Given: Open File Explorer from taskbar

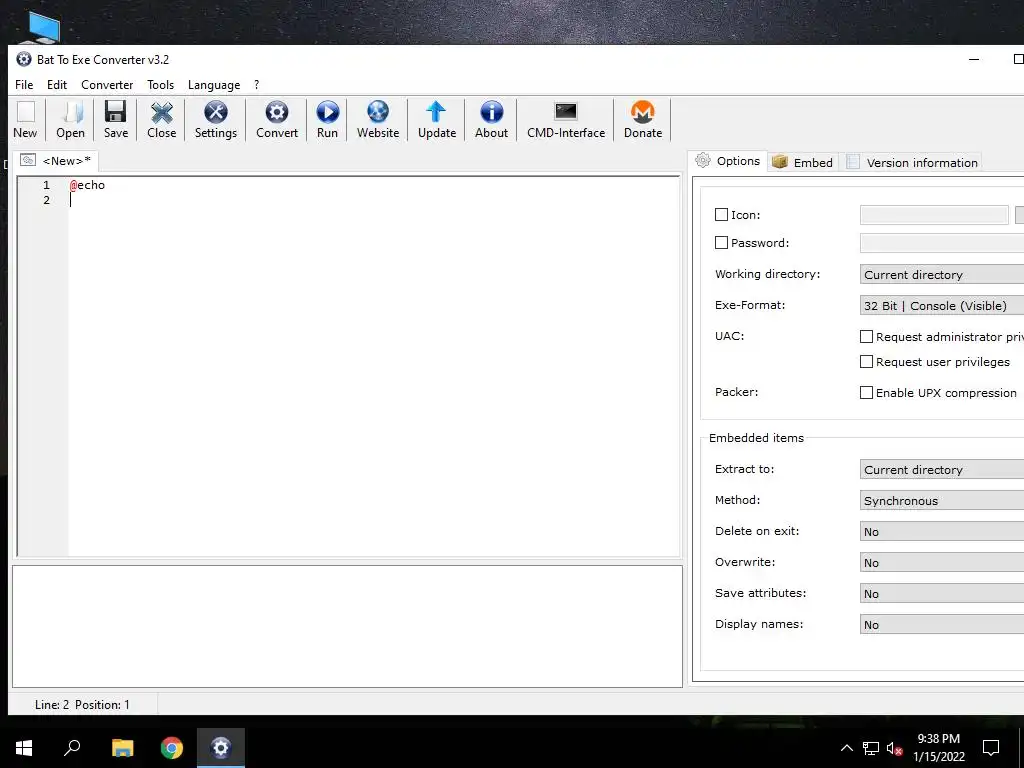Looking at the screenshot, I should pos(122,748).
